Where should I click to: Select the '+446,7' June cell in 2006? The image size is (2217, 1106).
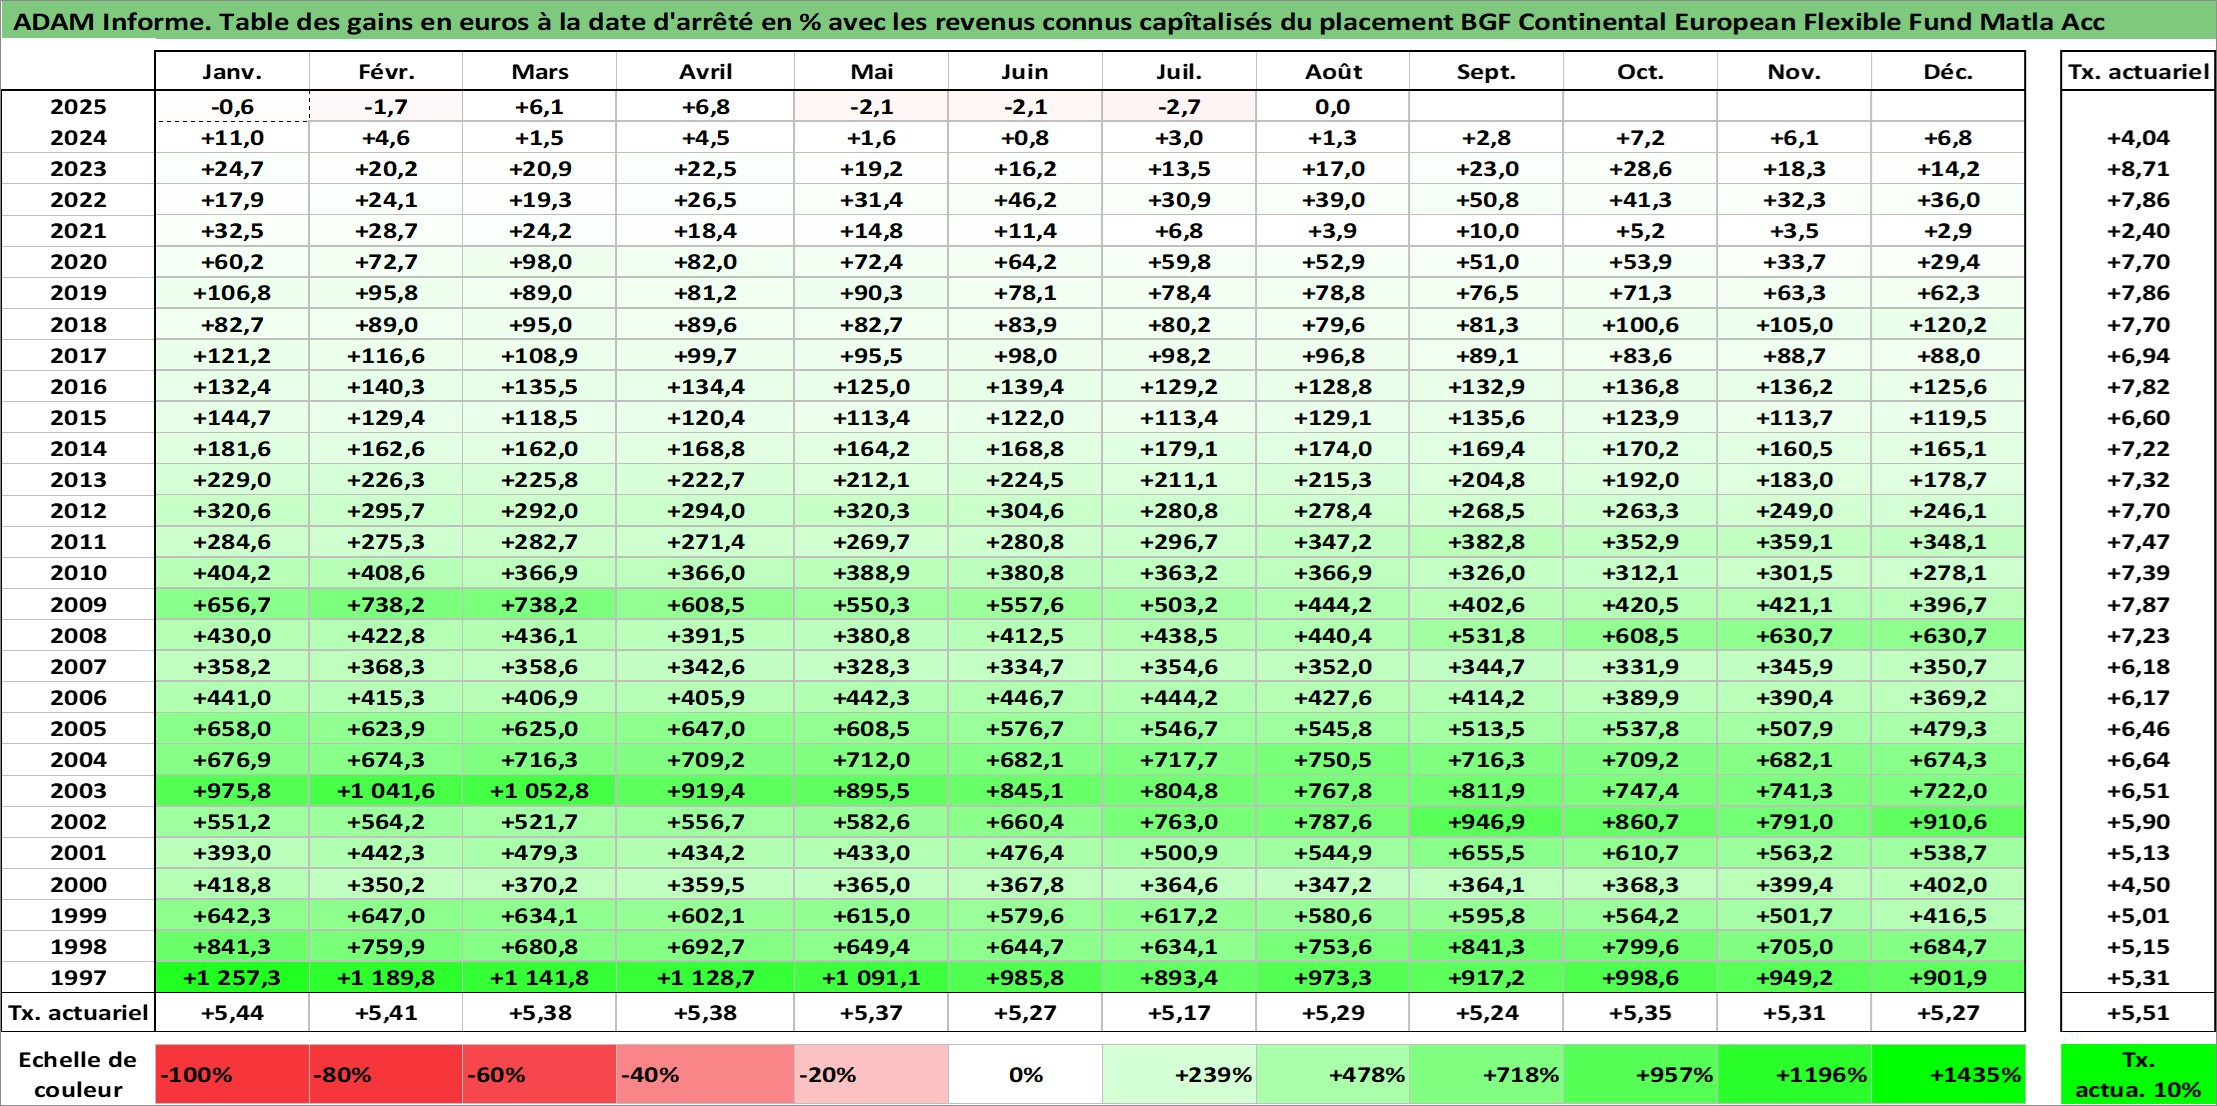click(1025, 698)
